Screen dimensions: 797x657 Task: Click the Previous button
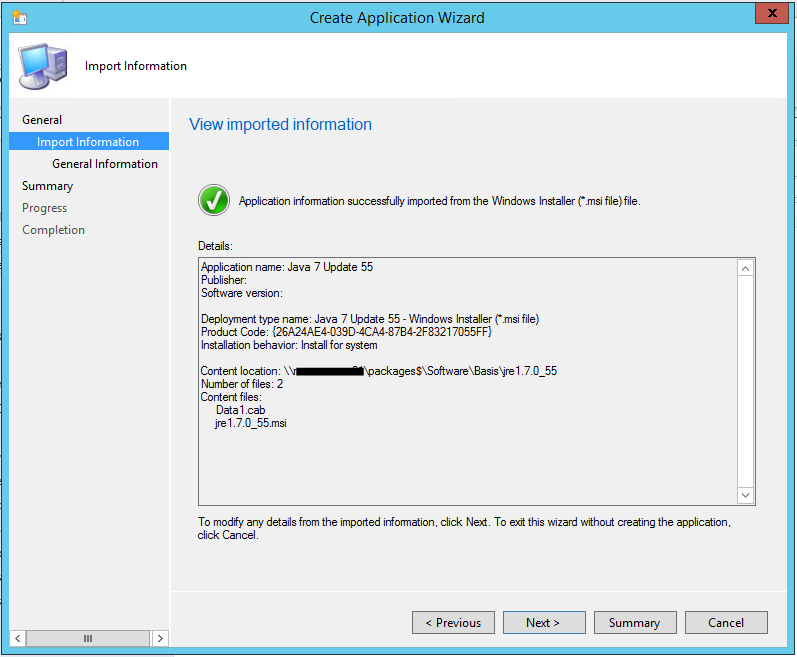click(x=453, y=622)
